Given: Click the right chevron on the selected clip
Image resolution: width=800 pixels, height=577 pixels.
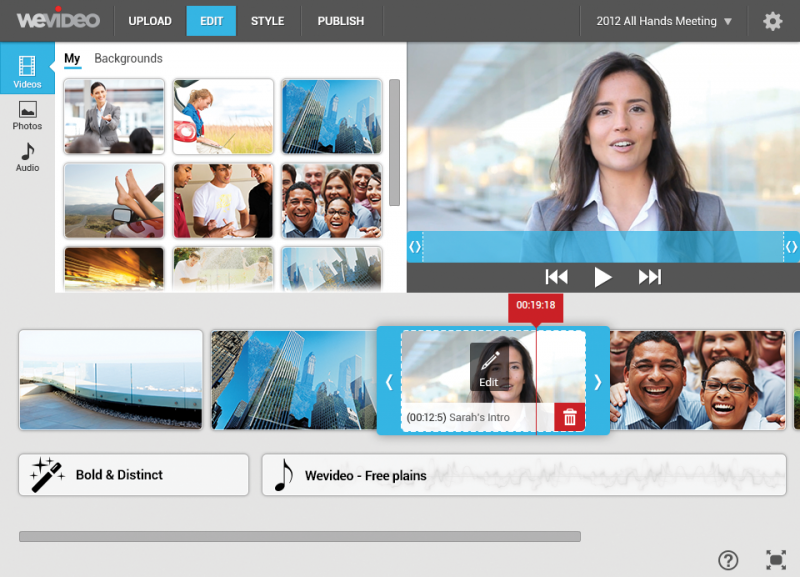Looking at the screenshot, I should coord(598,381).
